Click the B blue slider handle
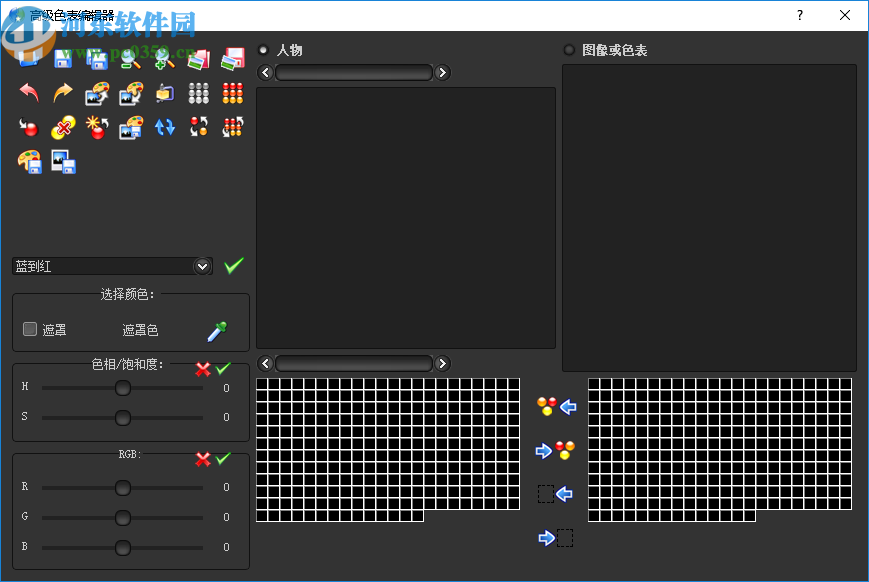Image resolution: width=869 pixels, height=582 pixels. coord(123,548)
